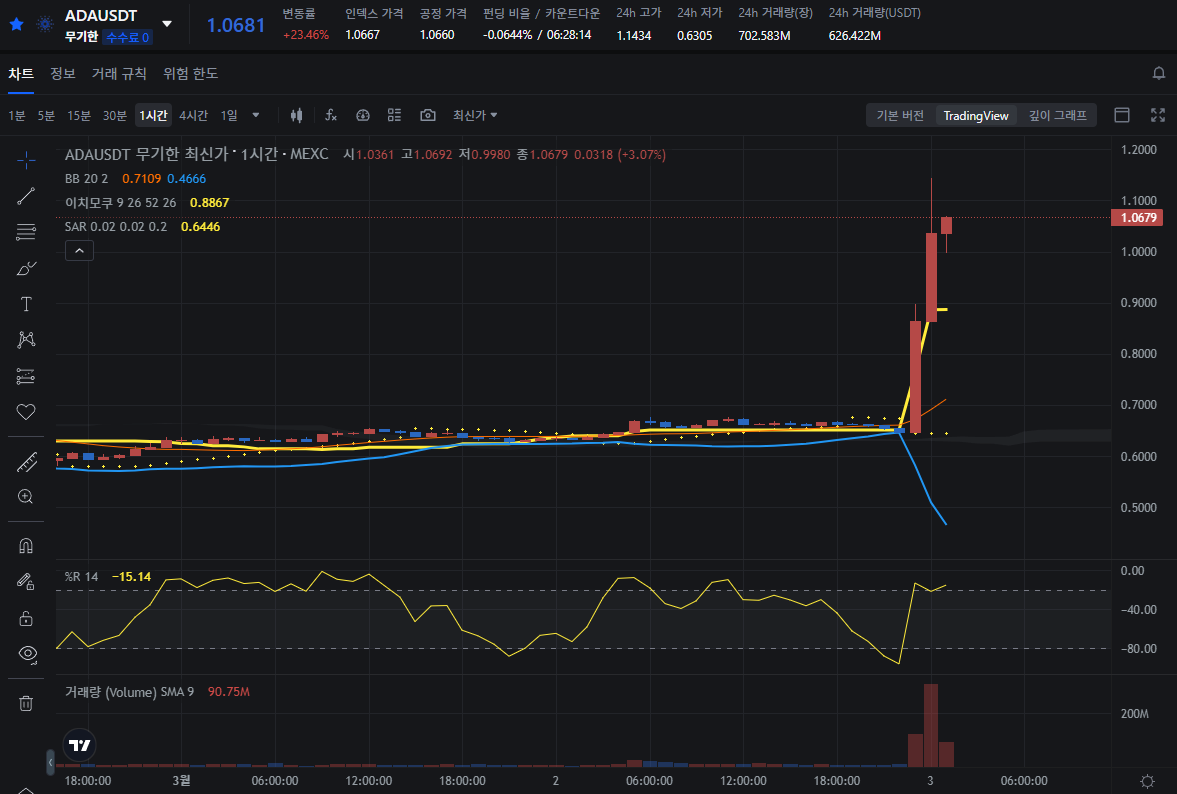Take chart snapshot with camera icon
Image resolution: width=1177 pixels, height=794 pixels.
tap(428, 115)
